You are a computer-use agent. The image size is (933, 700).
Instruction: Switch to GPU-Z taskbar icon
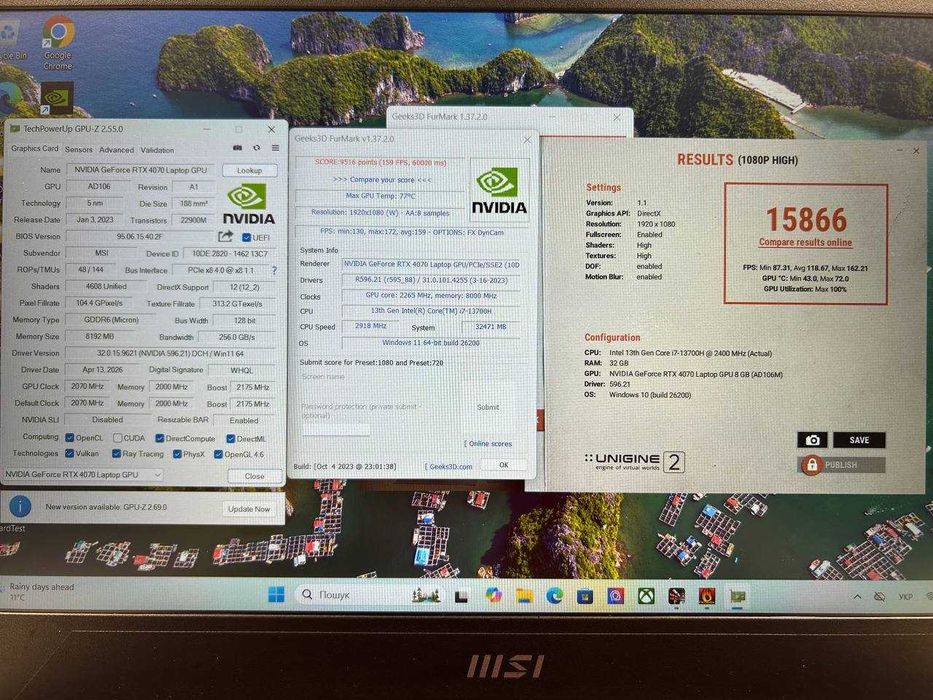[x=738, y=596]
